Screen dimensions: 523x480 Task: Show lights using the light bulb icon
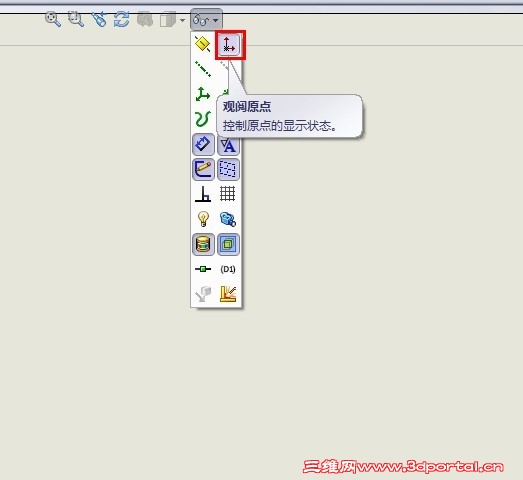pyautogui.click(x=203, y=219)
